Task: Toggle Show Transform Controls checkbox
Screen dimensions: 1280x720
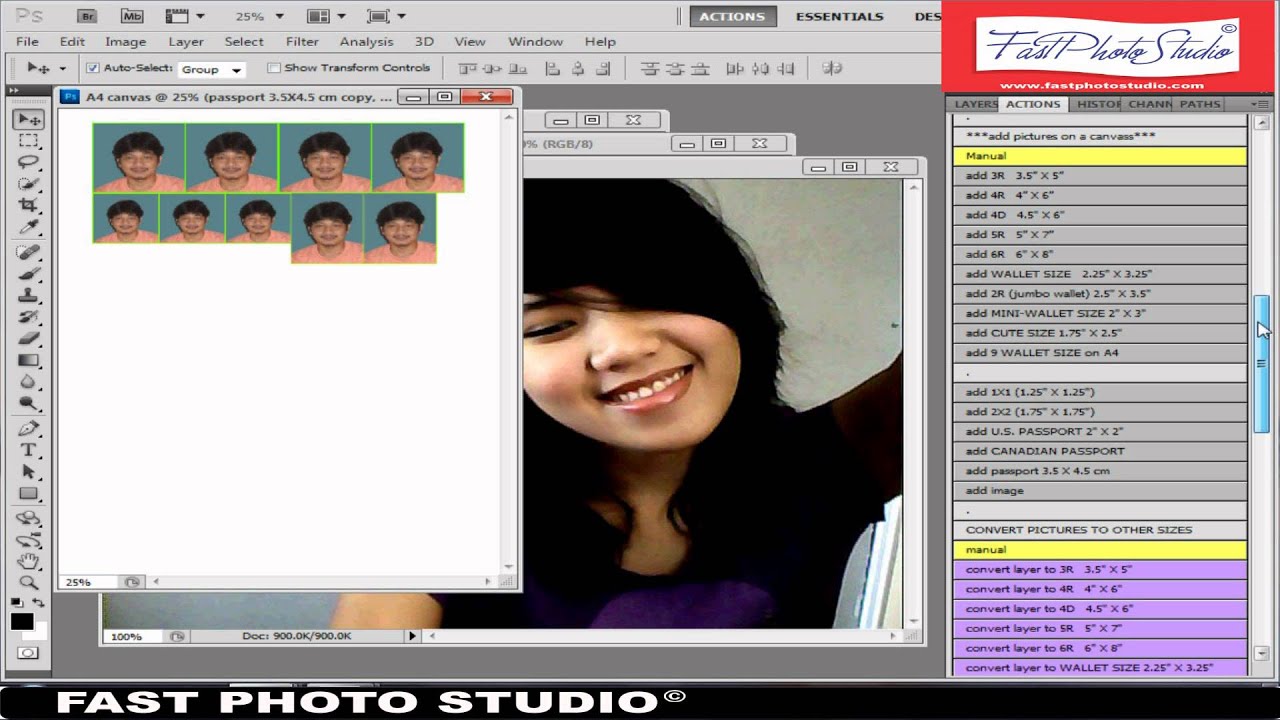Action: [274, 68]
